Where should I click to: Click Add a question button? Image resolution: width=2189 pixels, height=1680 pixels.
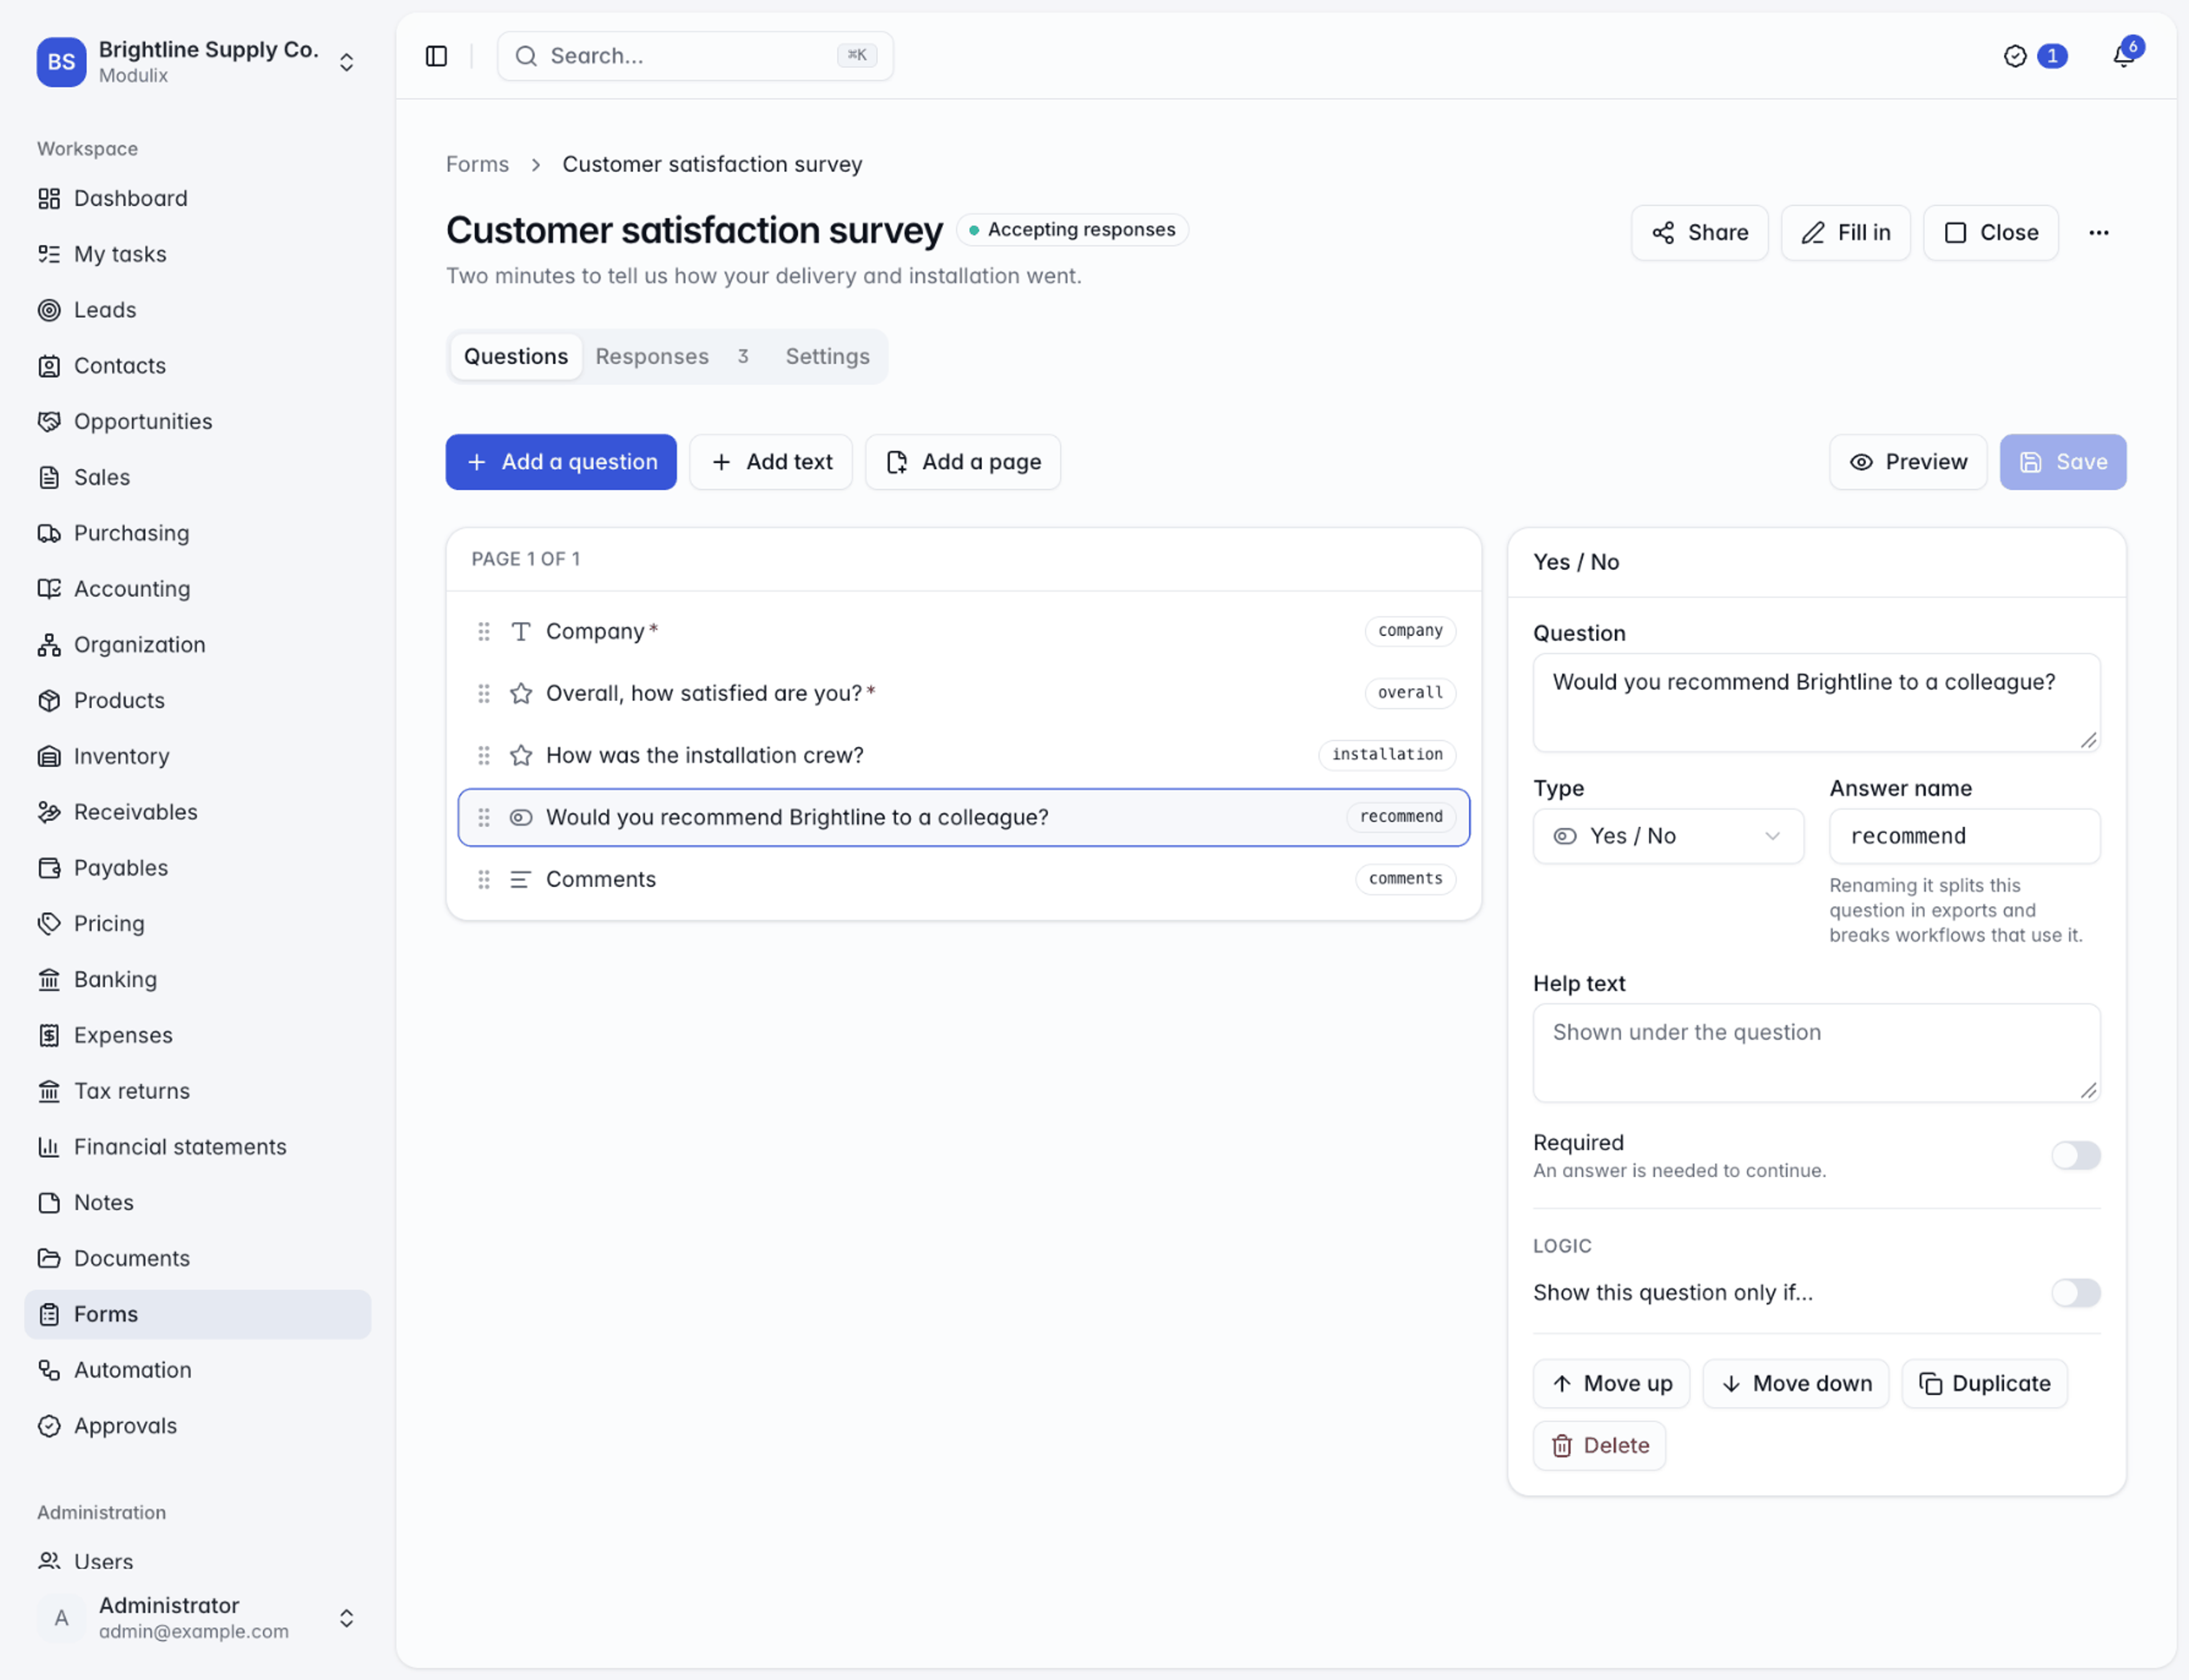click(x=561, y=462)
